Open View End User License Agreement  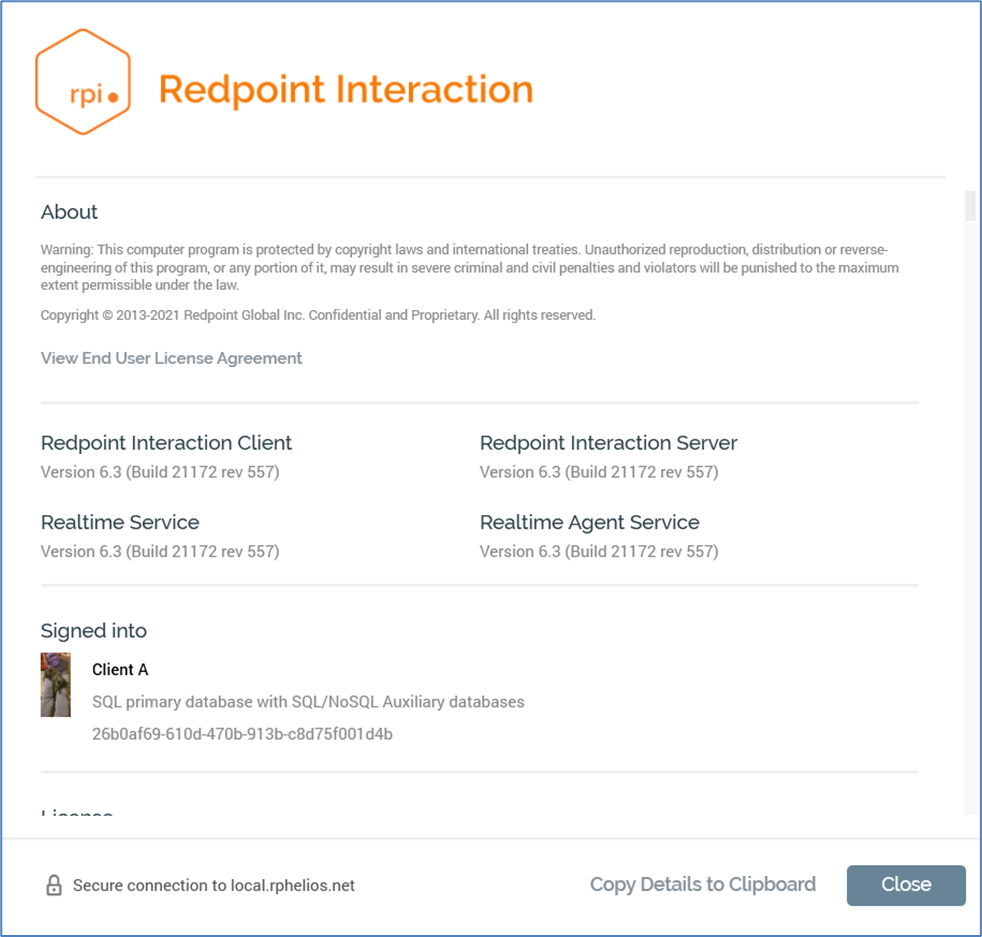[171, 358]
